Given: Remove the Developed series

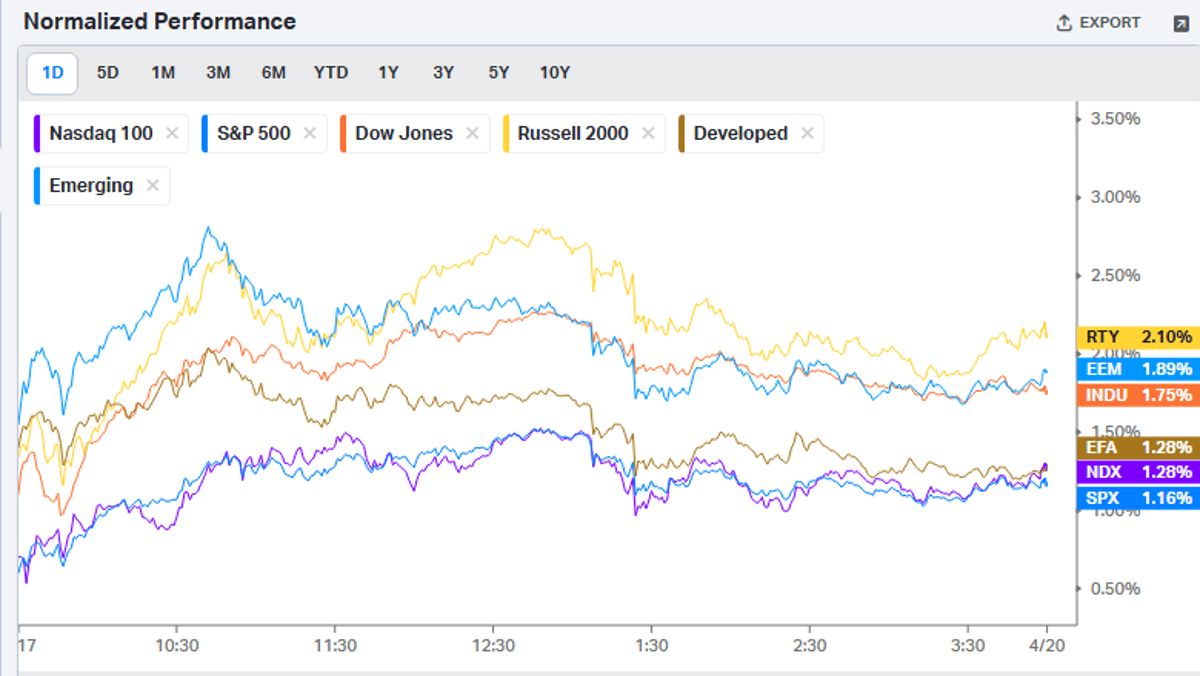Looking at the screenshot, I should point(806,132).
